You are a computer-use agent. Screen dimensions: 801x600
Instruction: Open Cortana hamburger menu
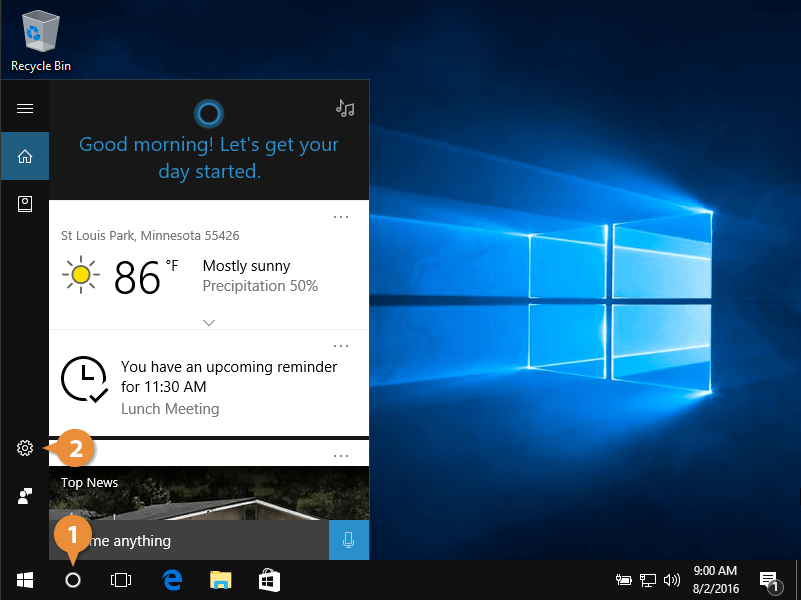click(x=25, y=108)
